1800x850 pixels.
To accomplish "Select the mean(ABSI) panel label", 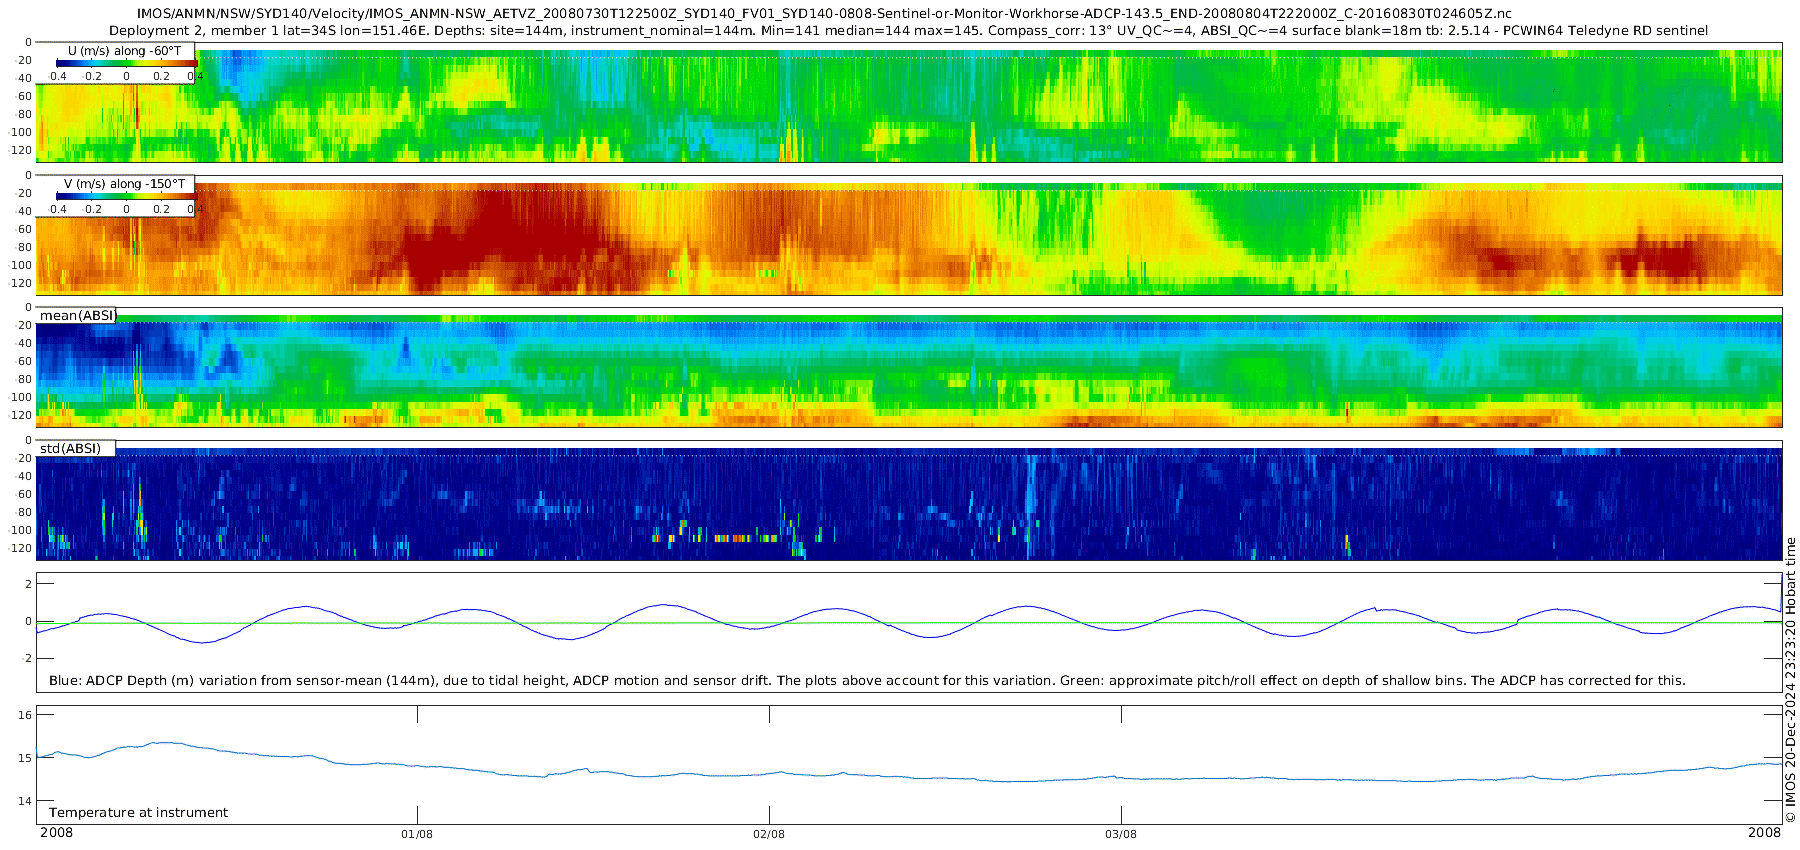I will [x=78, y=316].
